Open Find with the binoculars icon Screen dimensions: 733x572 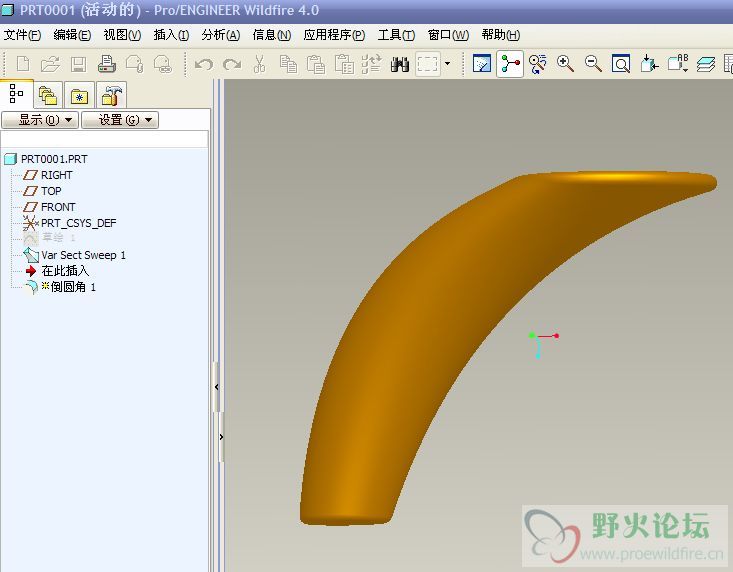pos(400,64)
